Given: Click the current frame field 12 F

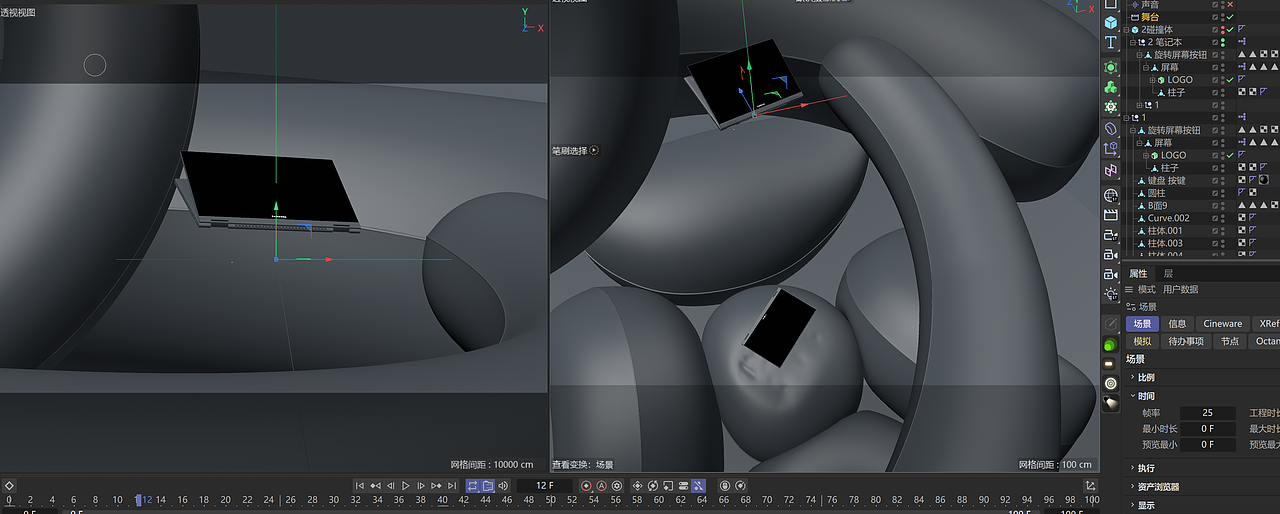Looking at the screenshot, I should click(544, 486).
